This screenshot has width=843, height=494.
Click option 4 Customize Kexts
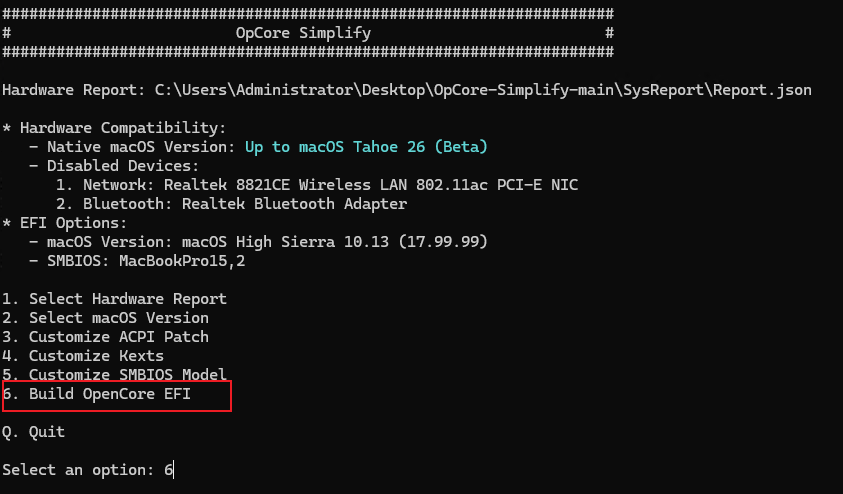point(83,356)
